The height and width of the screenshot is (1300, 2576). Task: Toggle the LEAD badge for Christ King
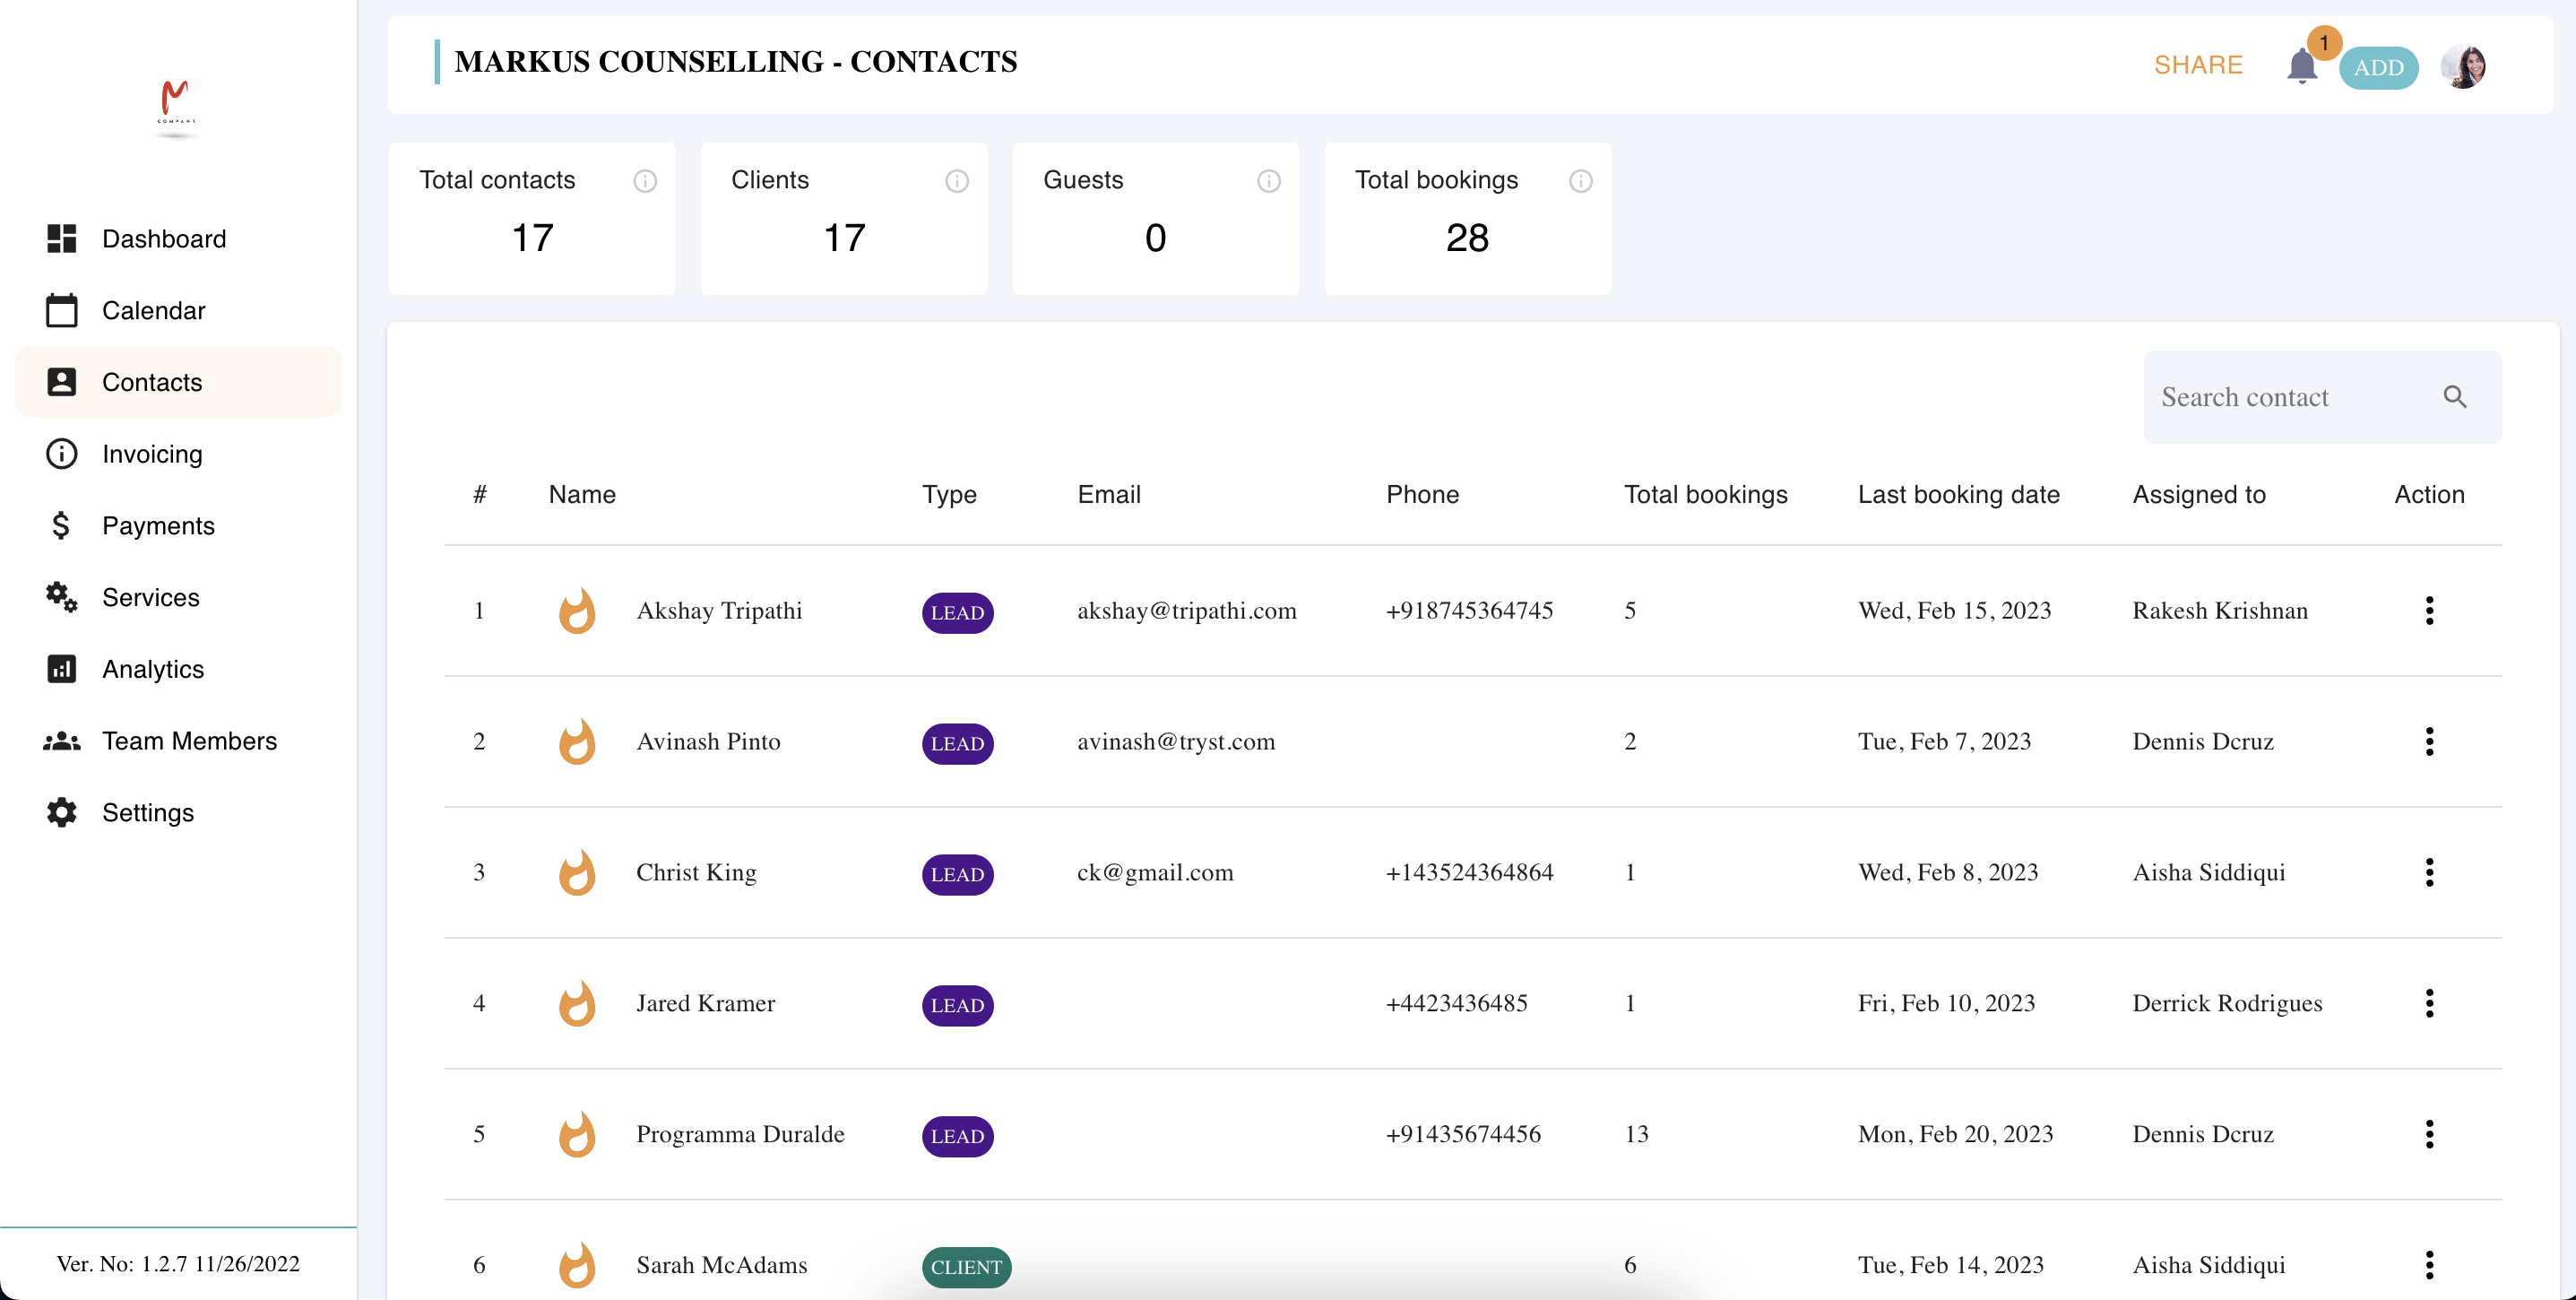(x=958, y=874)
